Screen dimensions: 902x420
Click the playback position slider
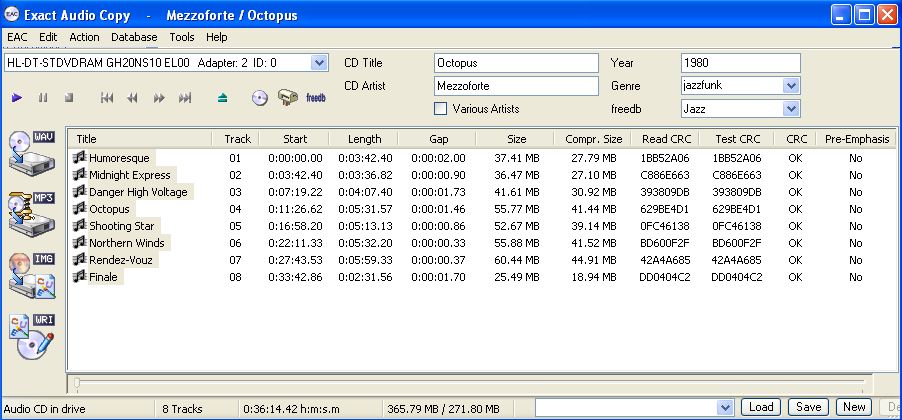[480, 383]
